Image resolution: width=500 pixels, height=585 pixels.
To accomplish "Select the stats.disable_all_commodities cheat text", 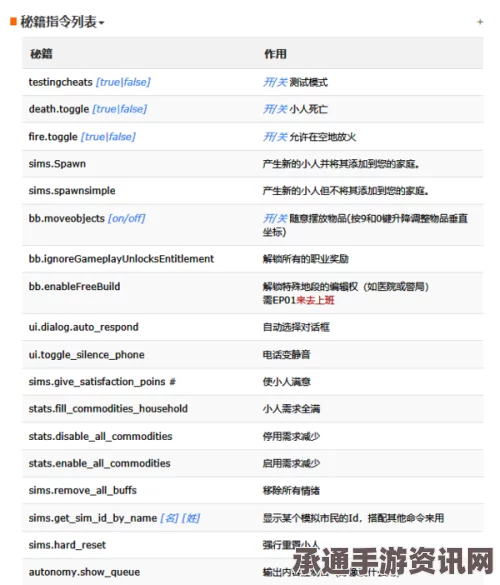I will 100,436.
